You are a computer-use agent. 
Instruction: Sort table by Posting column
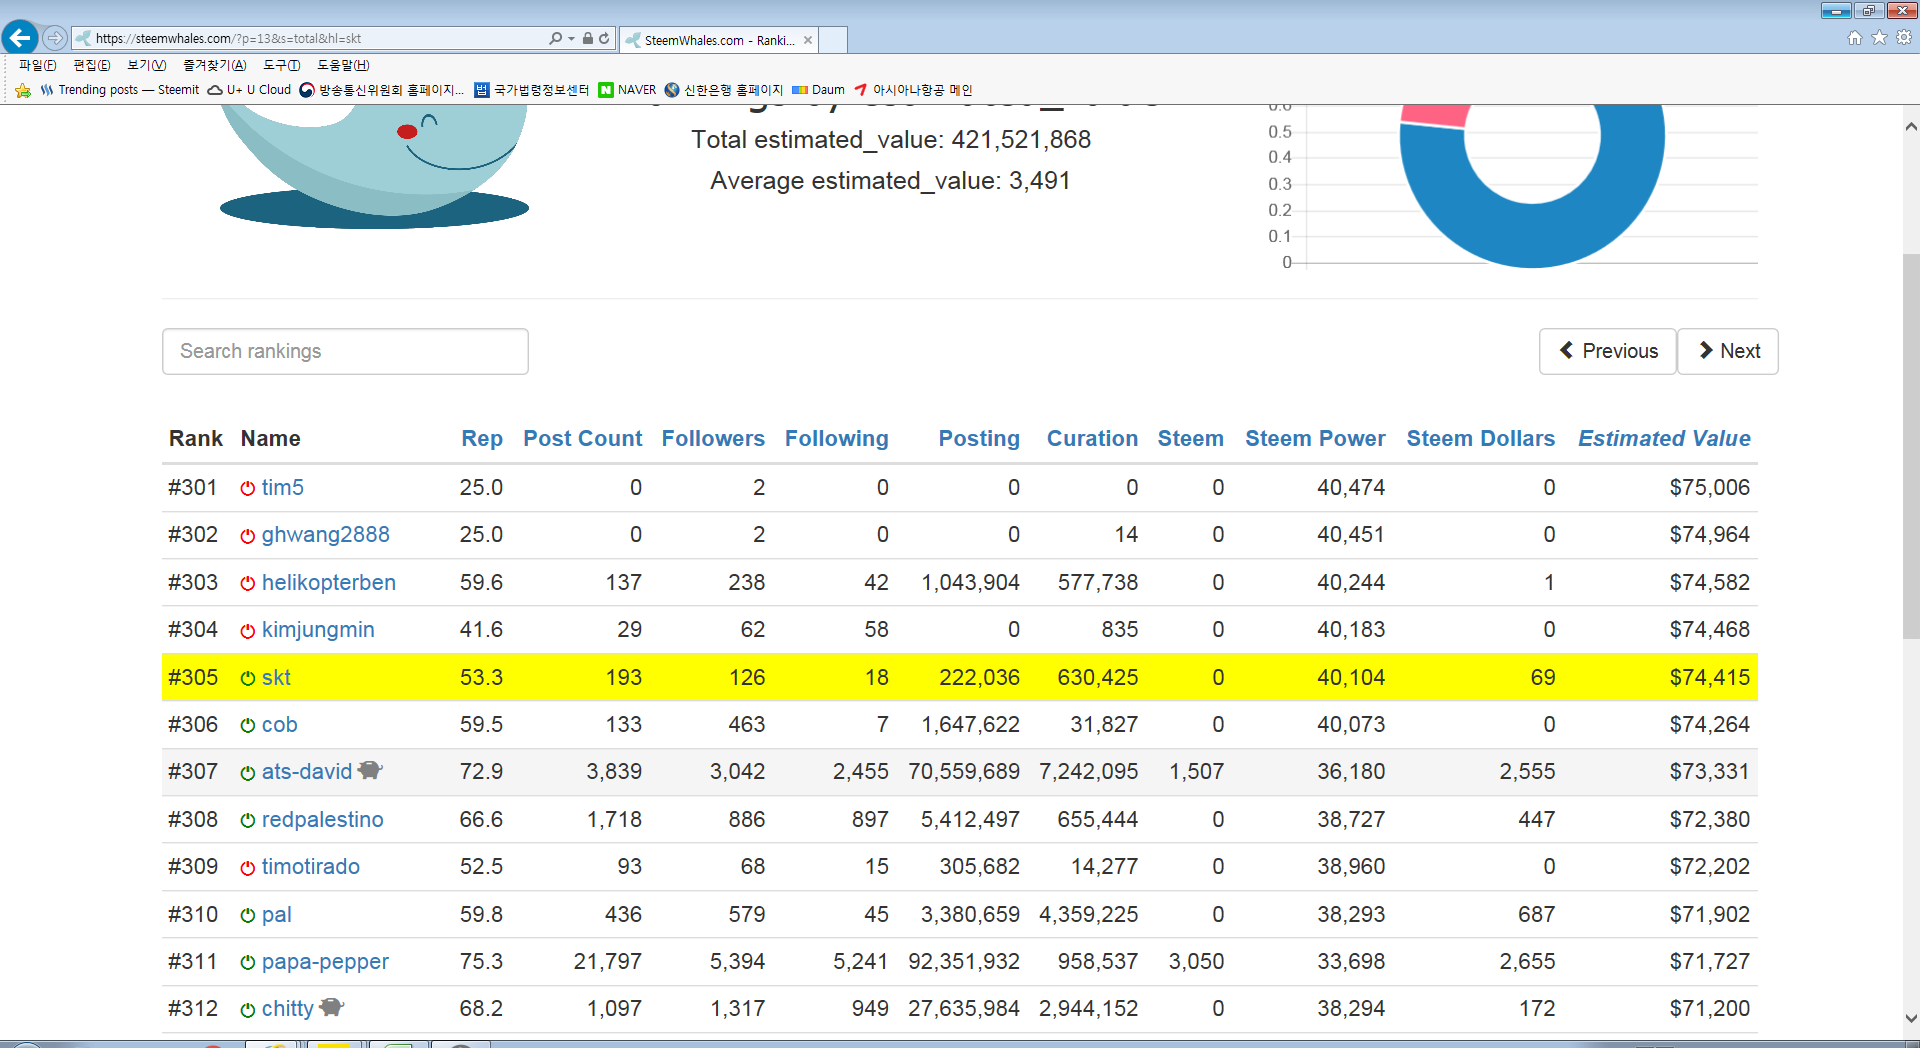(x=979, y=439)
